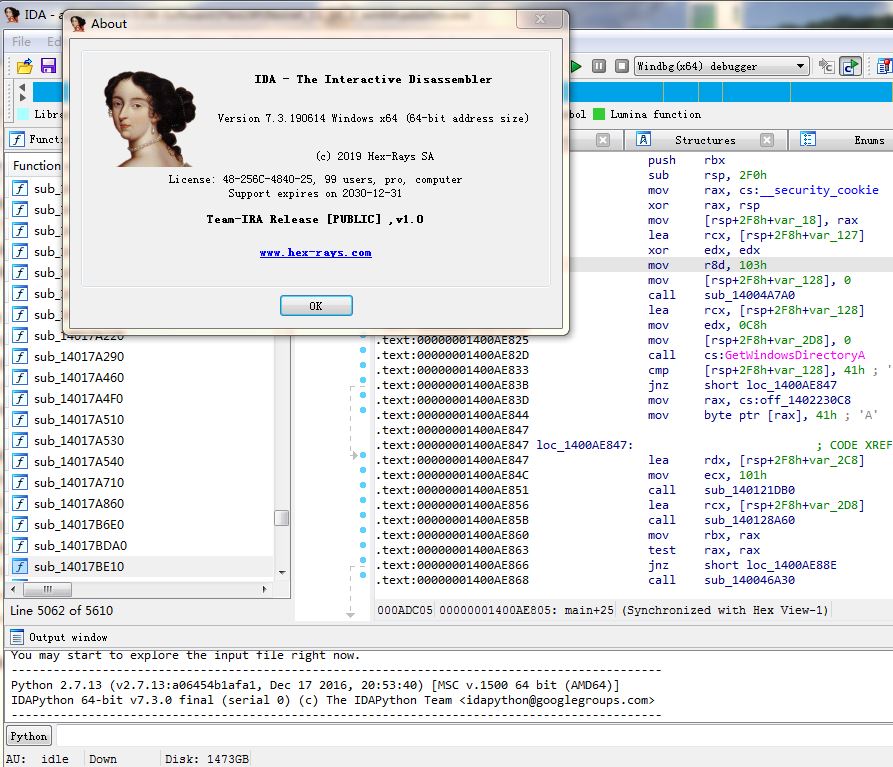The height and width of the screenshot is (767, 893).
Task: Click the navigation band left arrow
Action: point(22,87)
